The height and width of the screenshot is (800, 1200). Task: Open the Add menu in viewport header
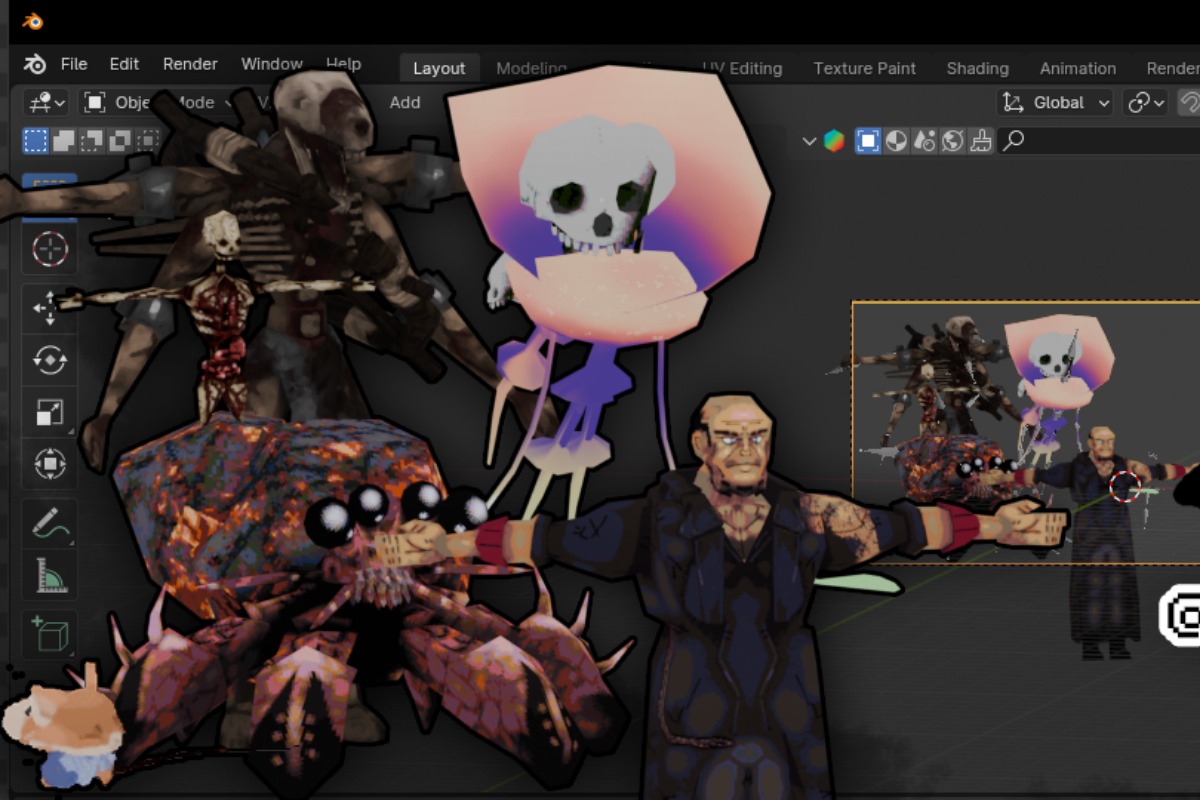[x=405, y=102]
